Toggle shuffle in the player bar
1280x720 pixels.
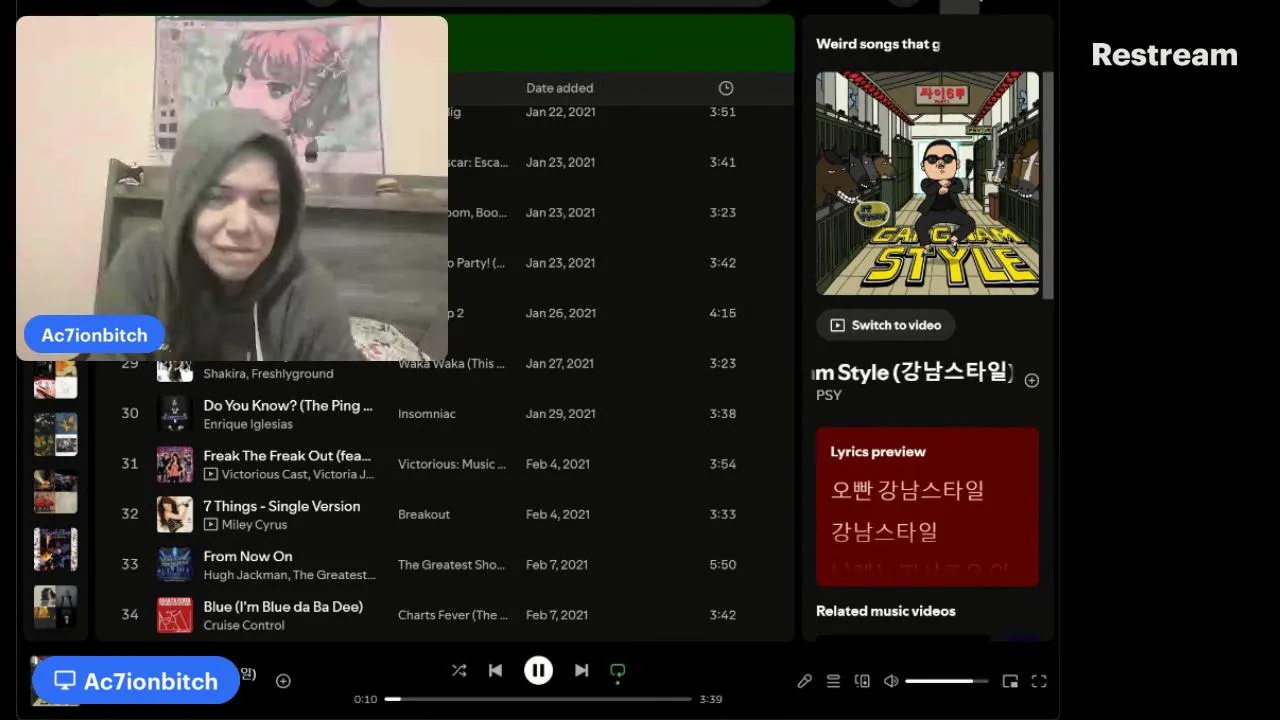[x=459, y=671]
